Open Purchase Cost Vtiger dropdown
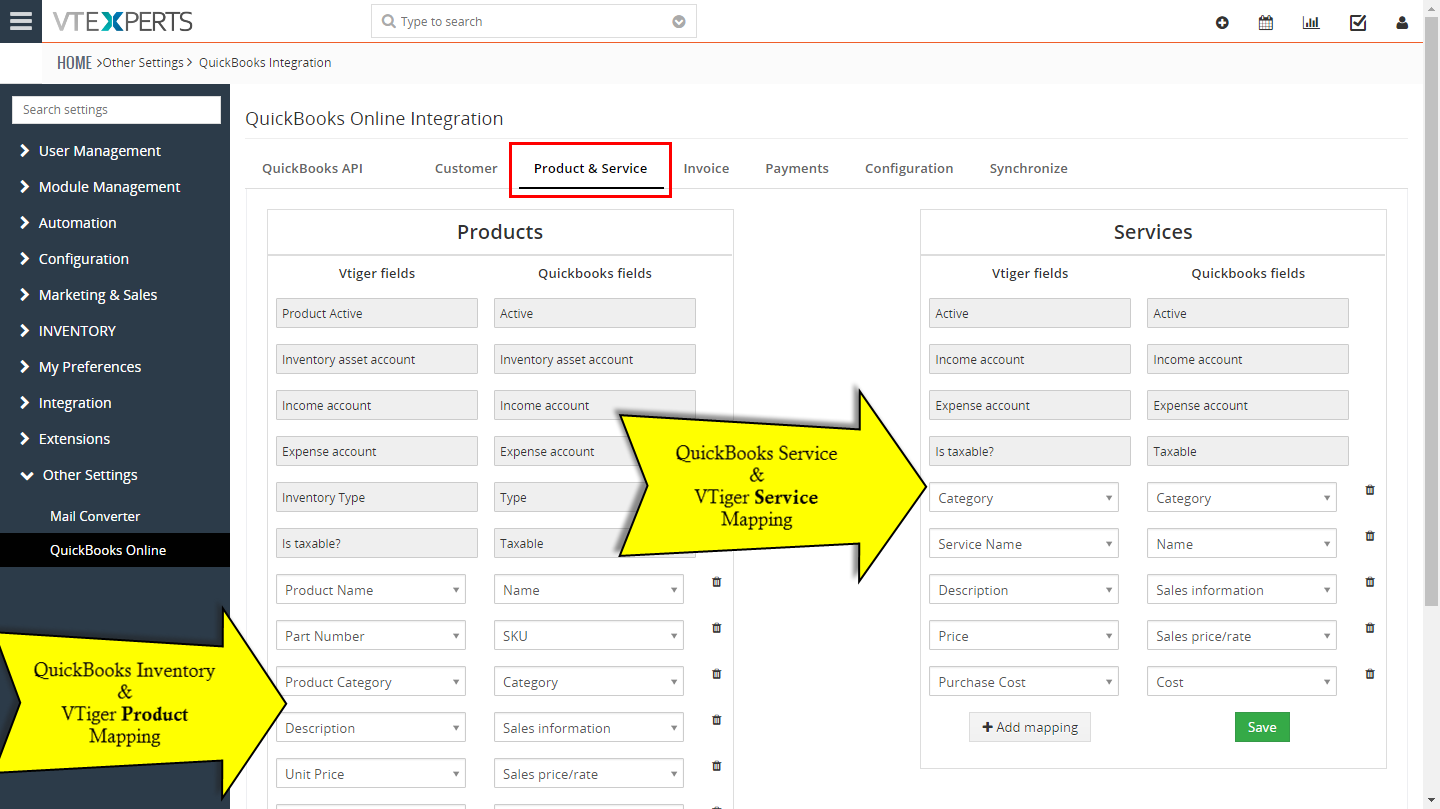Viewport: 1440px width, 809px height. click(1024, 682)
